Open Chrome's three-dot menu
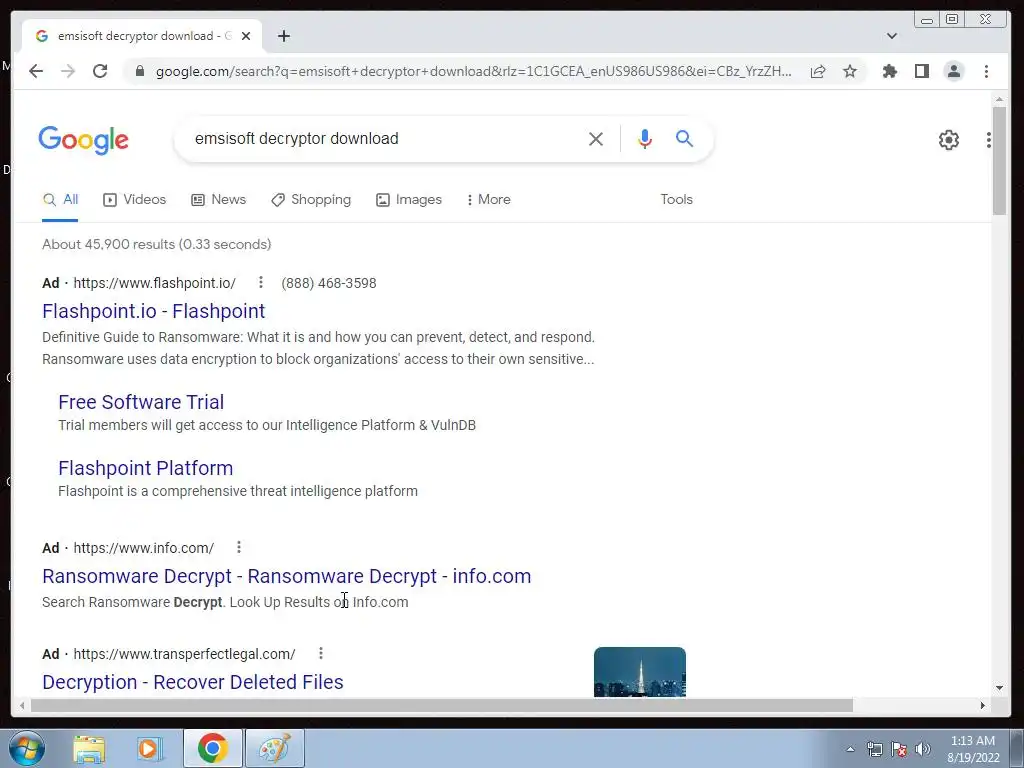 [986, 71]
